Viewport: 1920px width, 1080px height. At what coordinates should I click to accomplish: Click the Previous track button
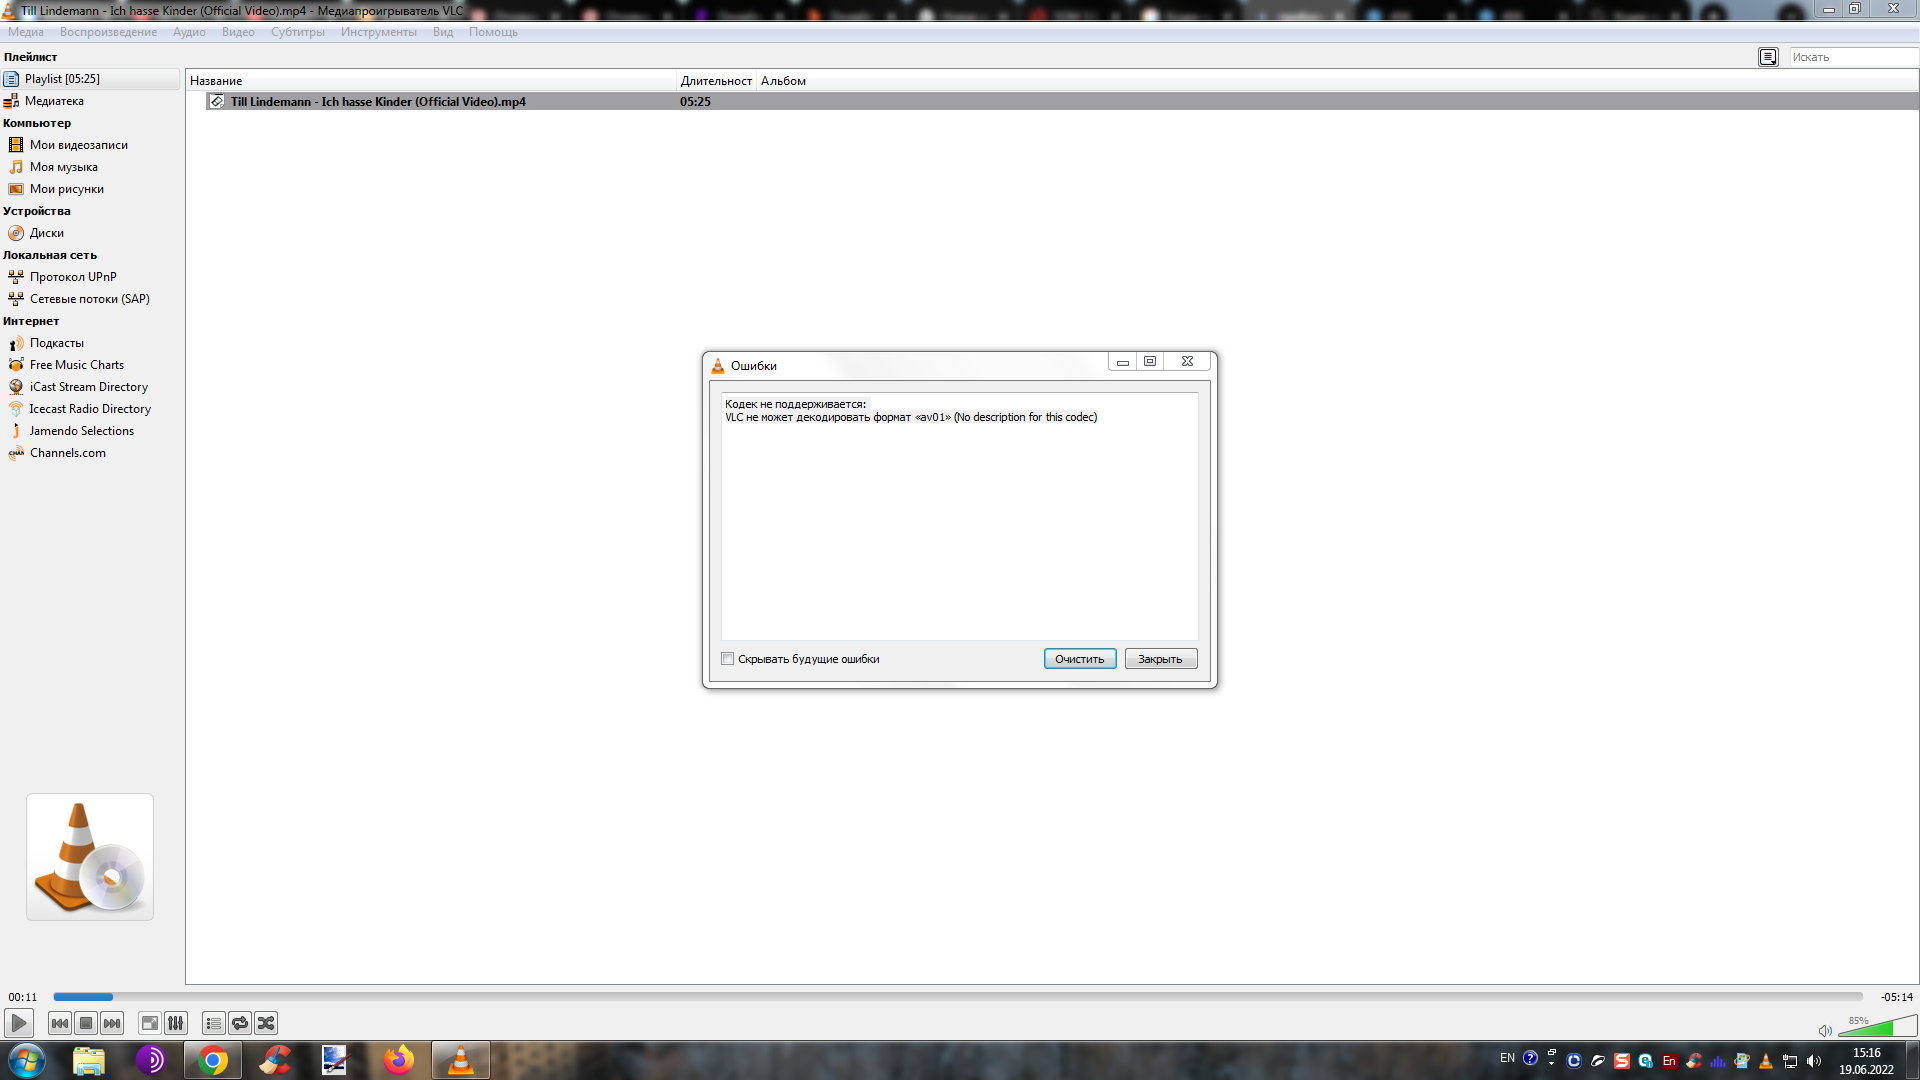coord(59,1022)
